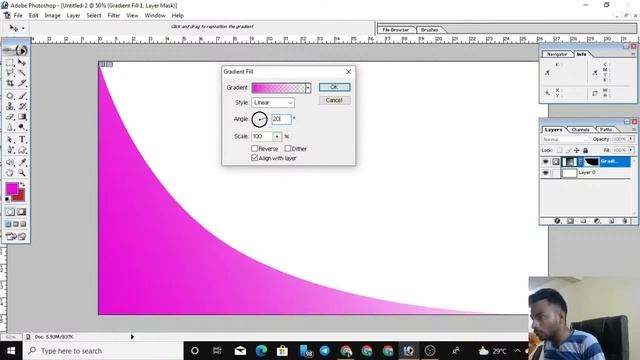Select the Blur tool
This screenshot has height=360, width=640.
click(x=10, y=127)
